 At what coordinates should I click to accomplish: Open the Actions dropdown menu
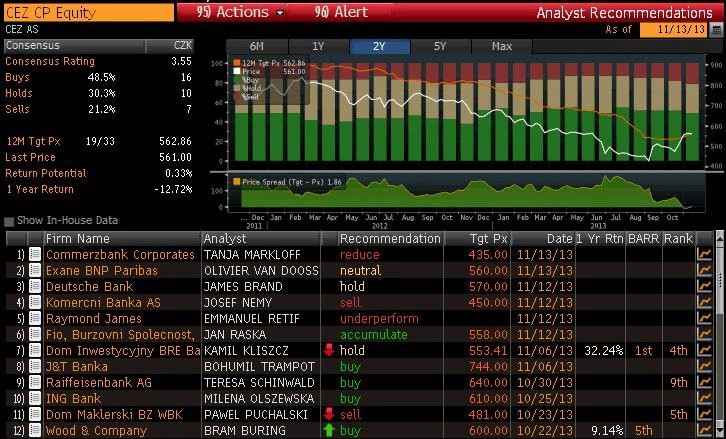pyautogui.click(x=239, y=13)
